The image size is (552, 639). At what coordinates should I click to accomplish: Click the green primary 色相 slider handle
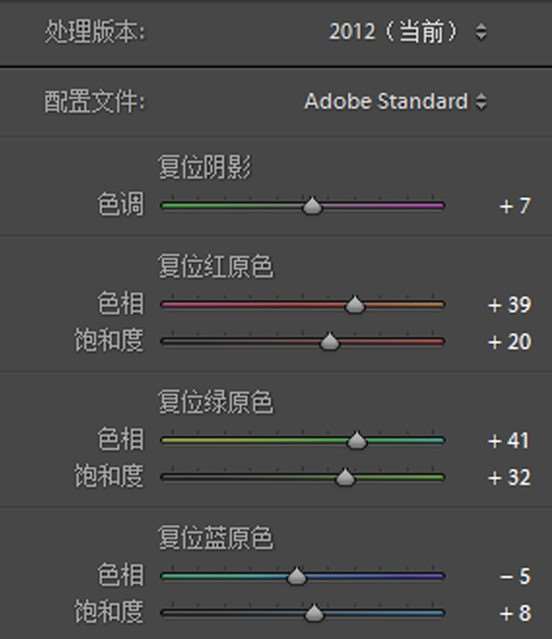coord(357,440)
